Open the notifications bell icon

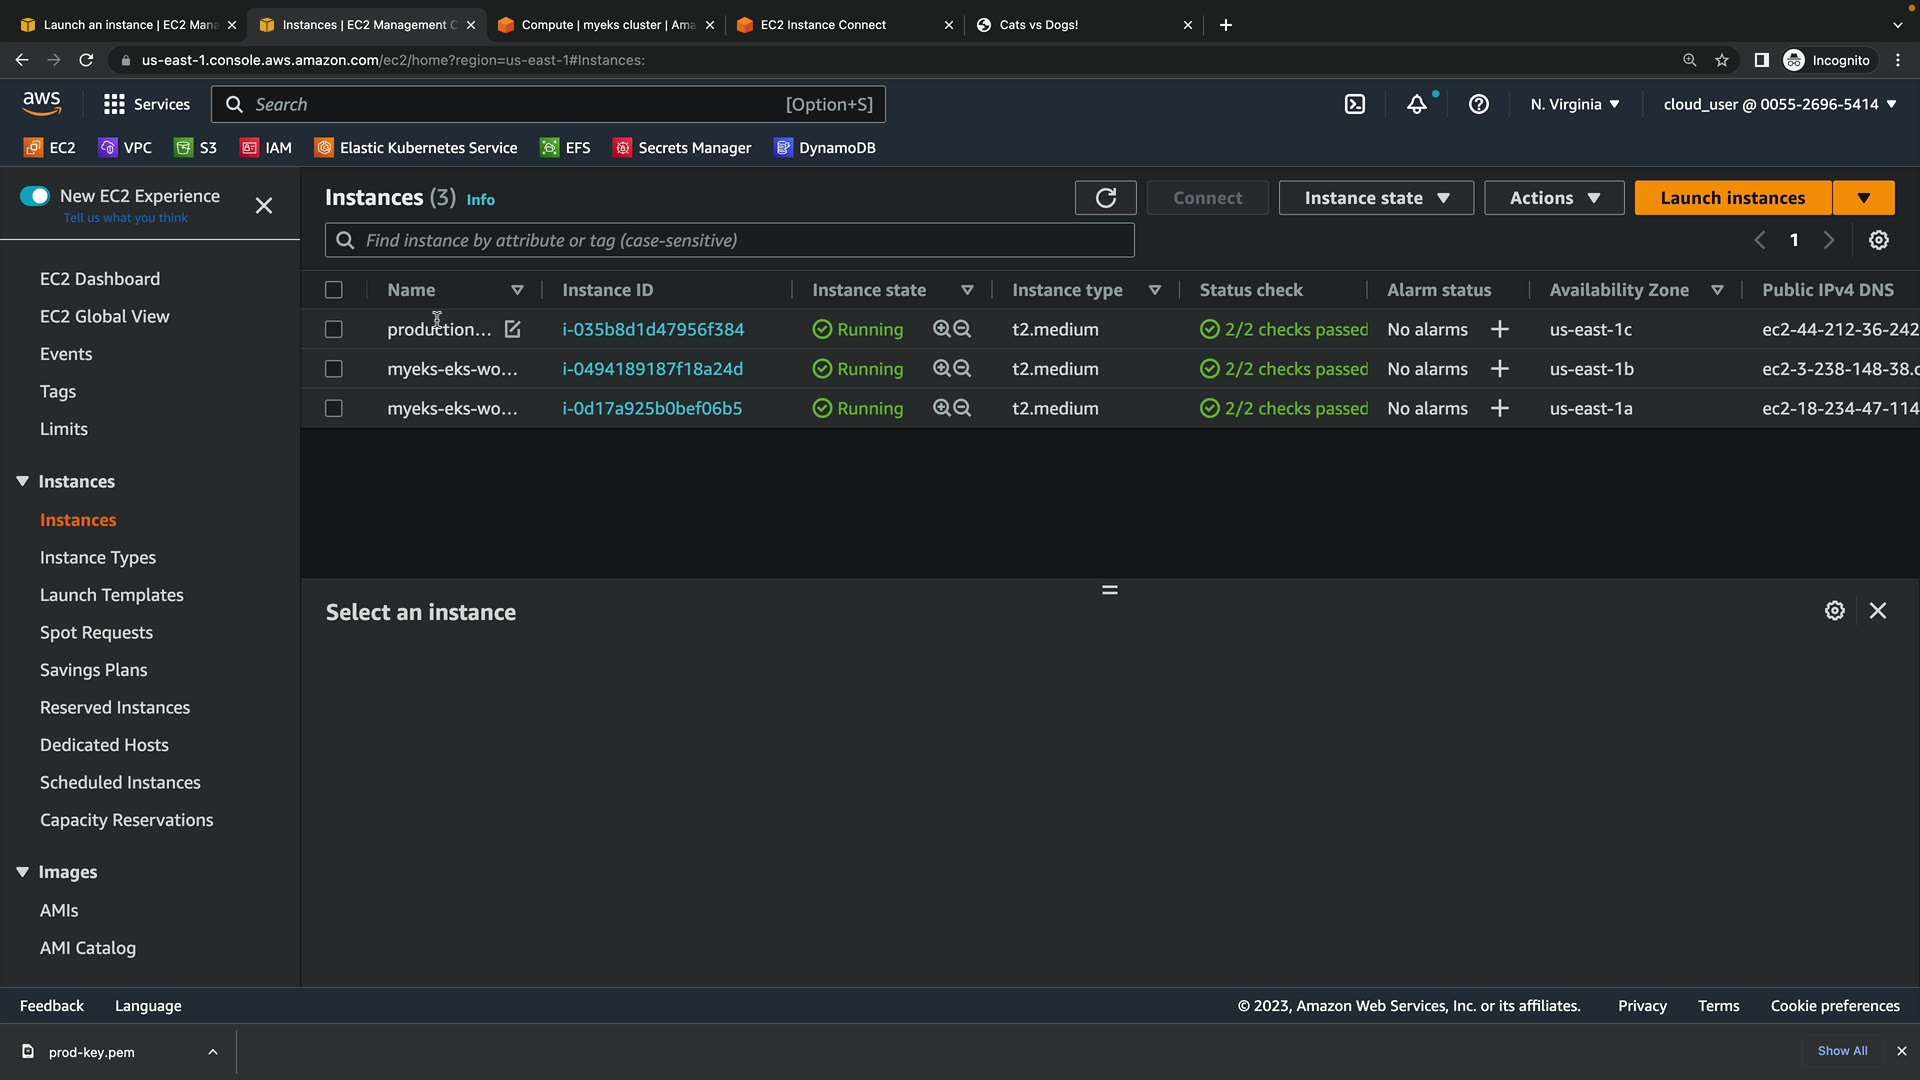(x=1417, y=104)
